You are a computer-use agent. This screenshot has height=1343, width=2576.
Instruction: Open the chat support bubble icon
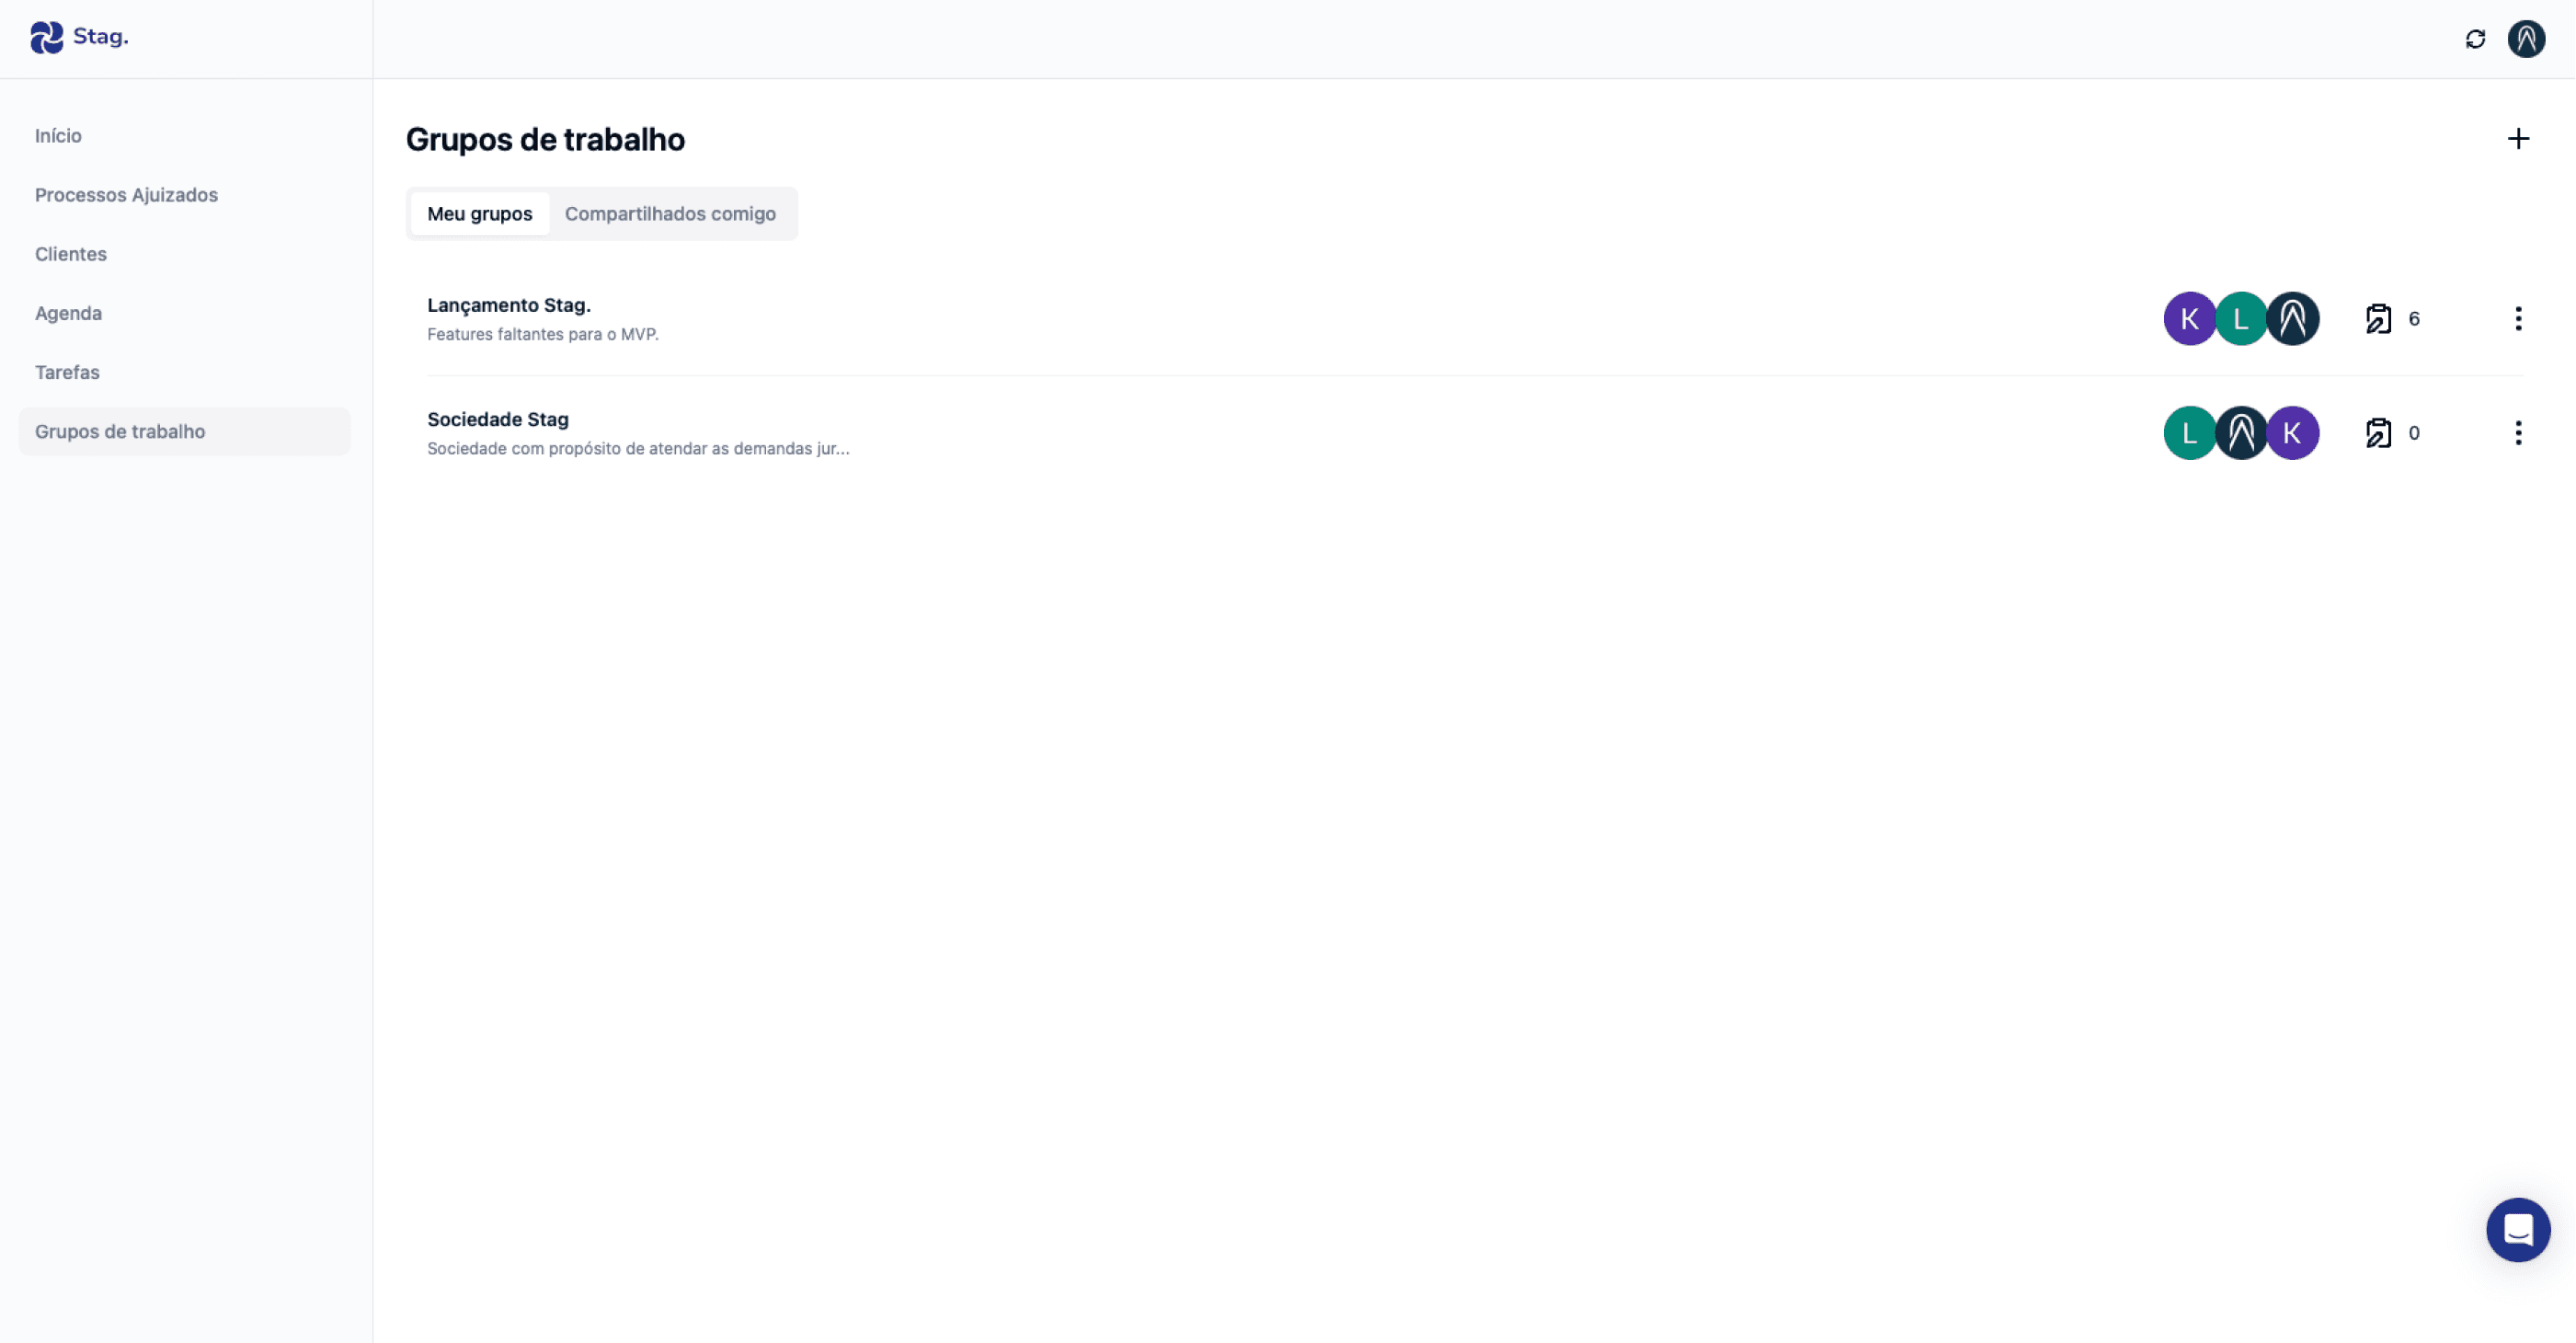pos(2517,1229)
